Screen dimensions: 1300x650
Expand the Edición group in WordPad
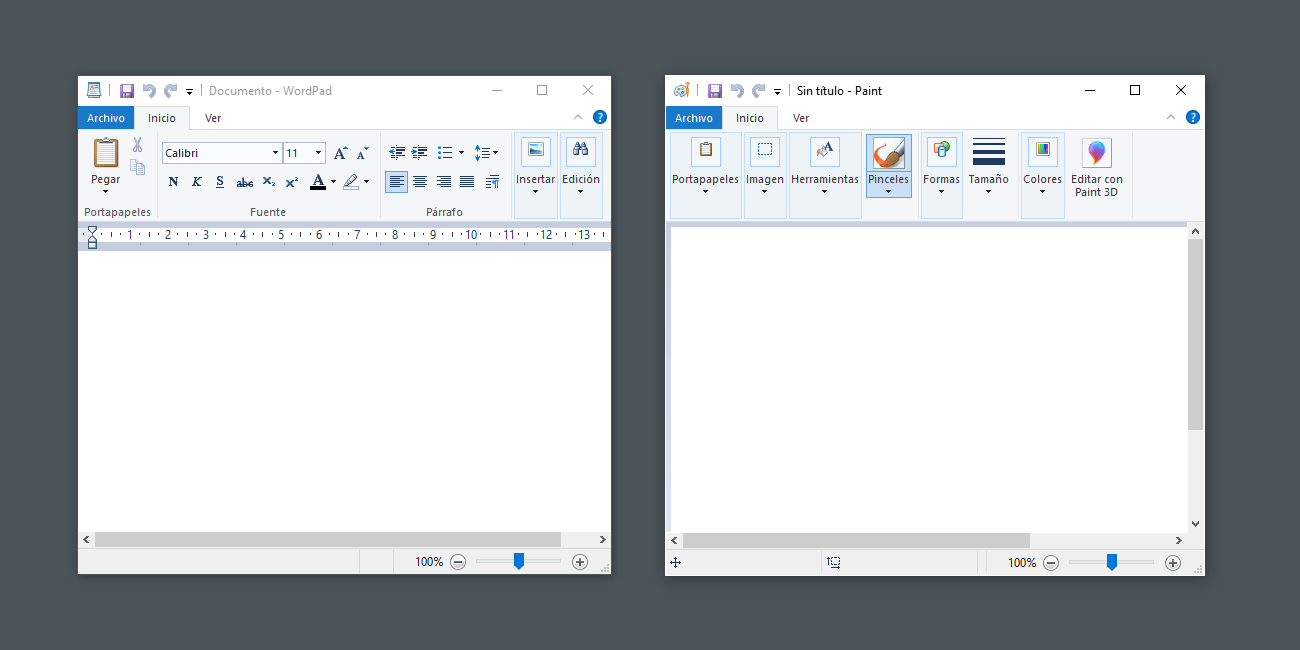tap(581, 176)
